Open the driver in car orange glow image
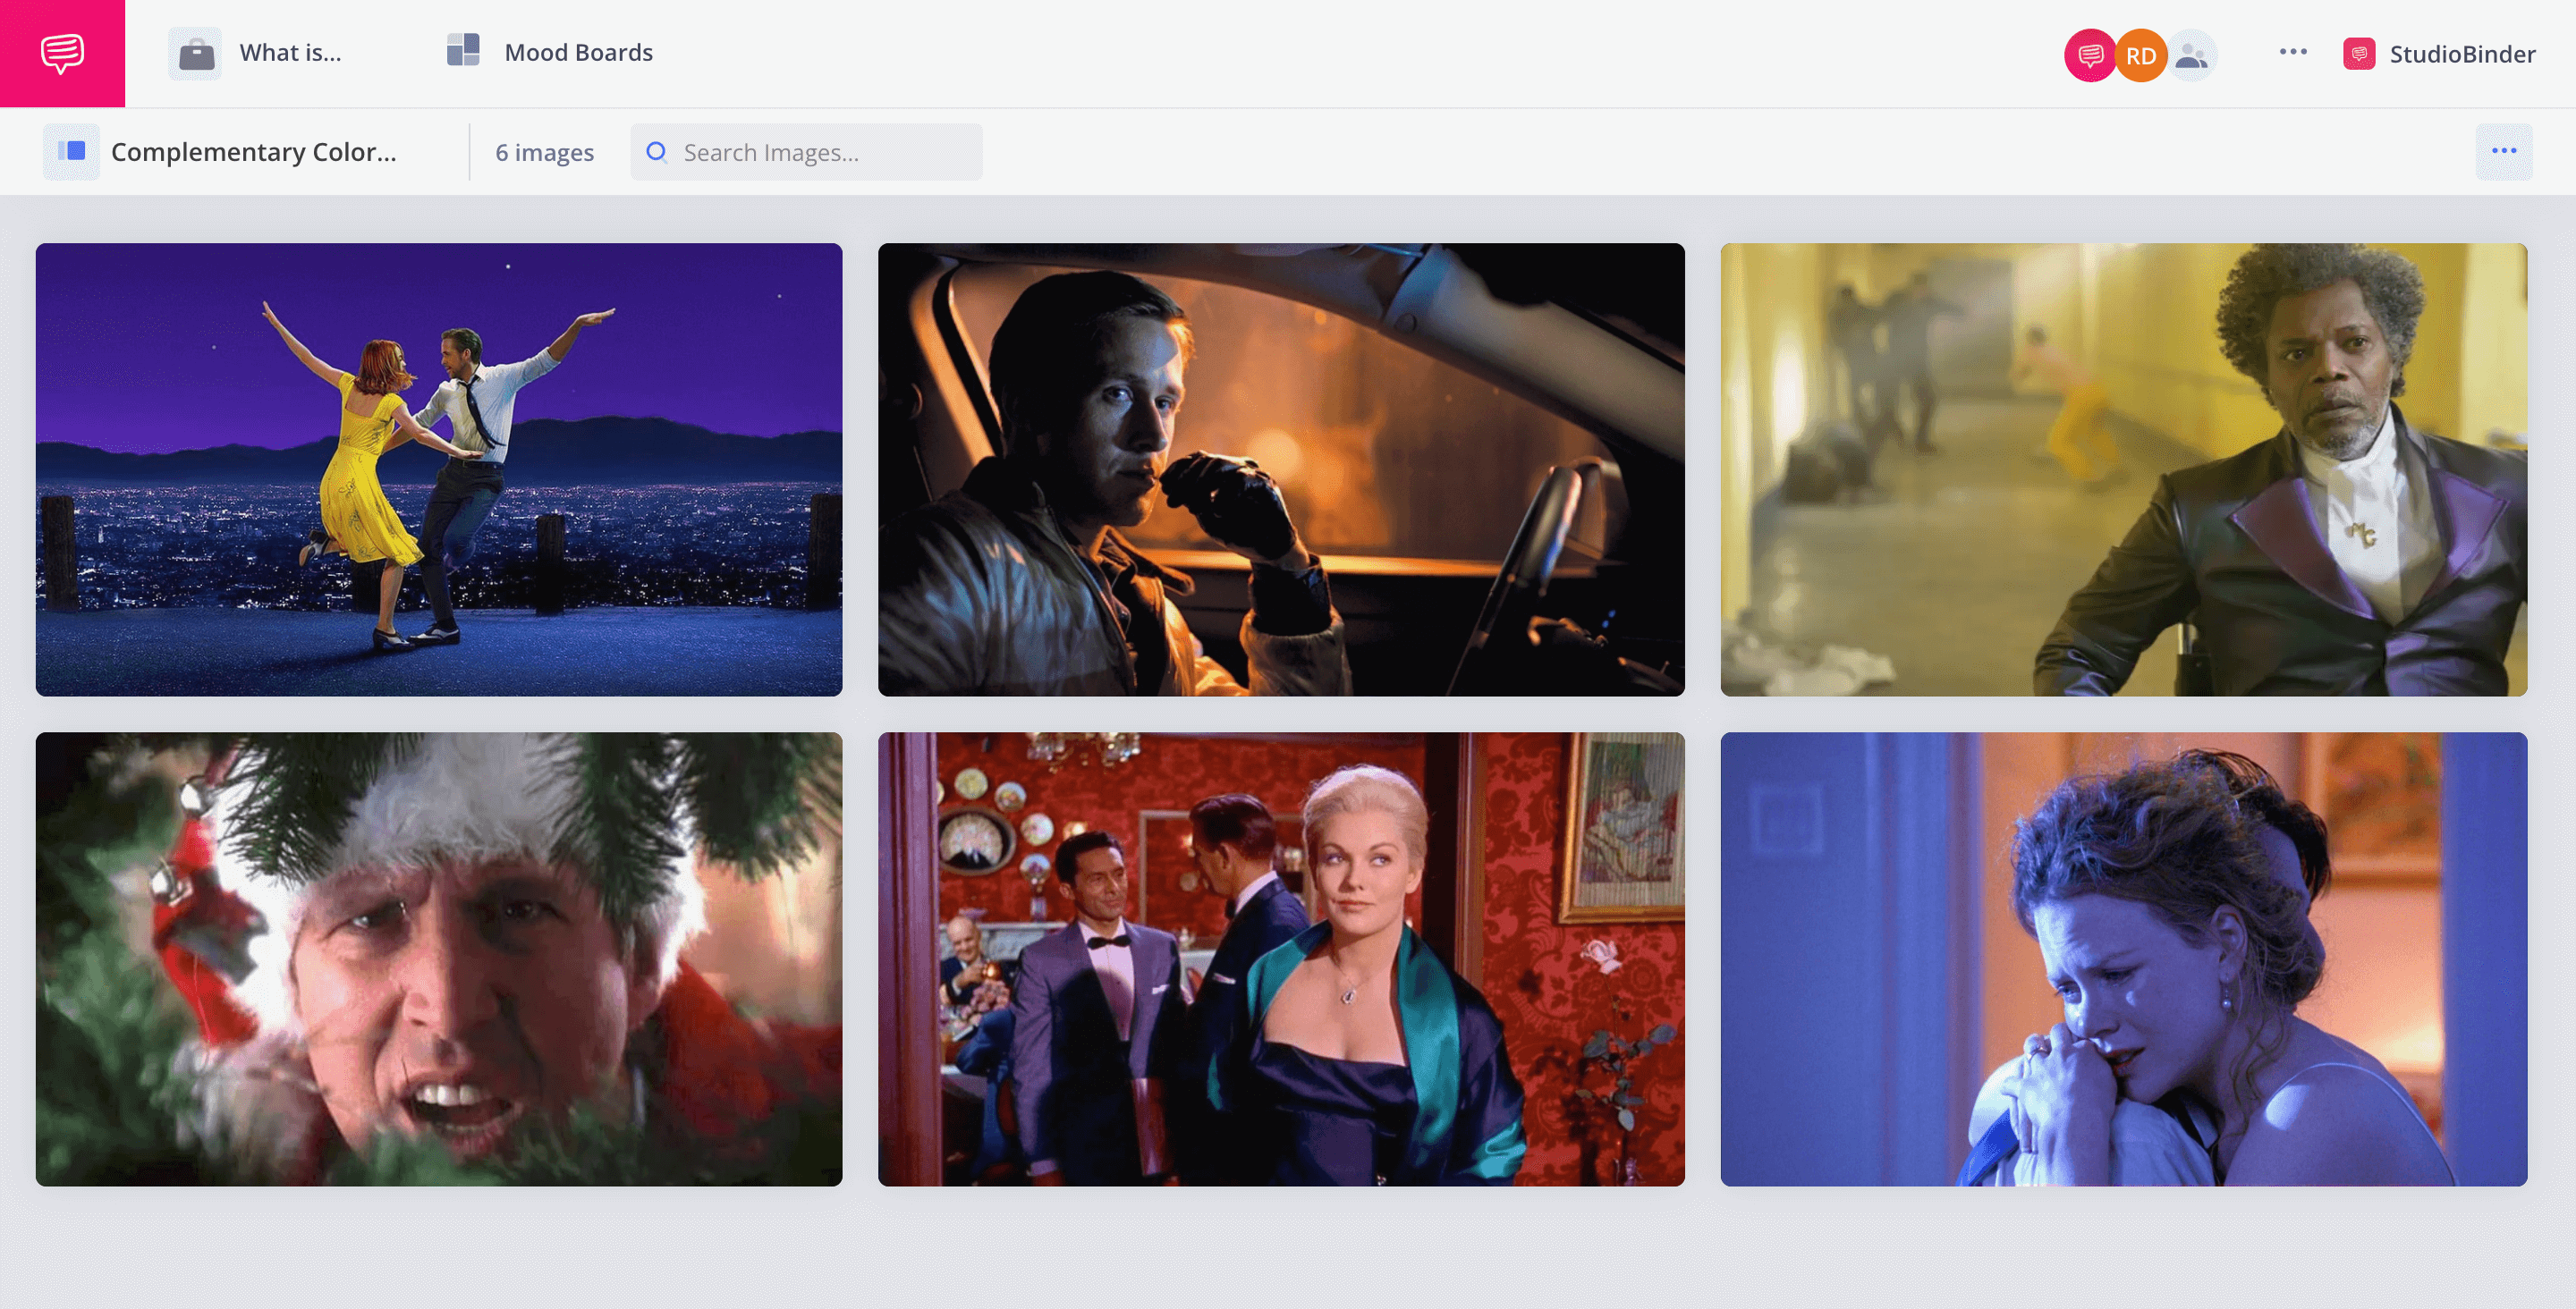This screenshot has width=2576, height=1309. click(x=1281, y=470)
